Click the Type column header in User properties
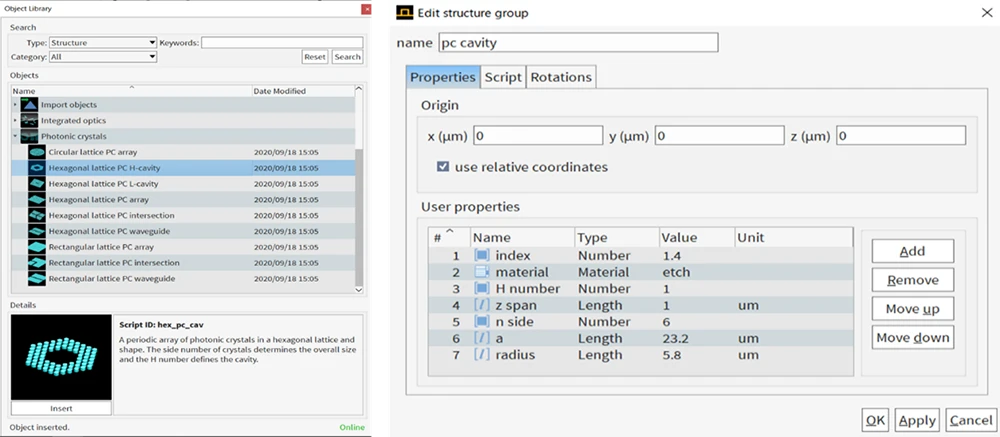This screenshot has width=1000, height=437. [617, 237]
